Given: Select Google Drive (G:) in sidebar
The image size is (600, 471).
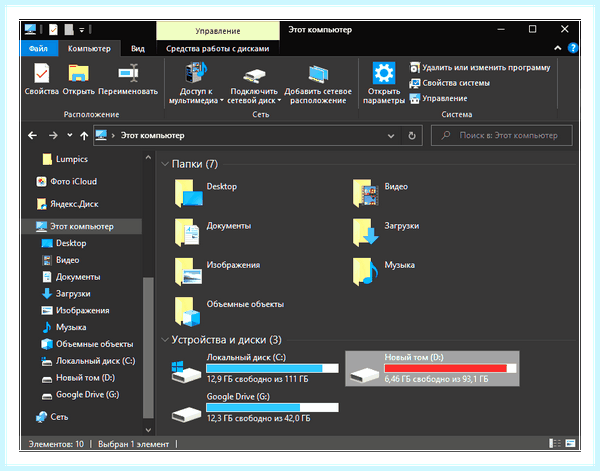Looking at the screenshot, I should point(80,395).
